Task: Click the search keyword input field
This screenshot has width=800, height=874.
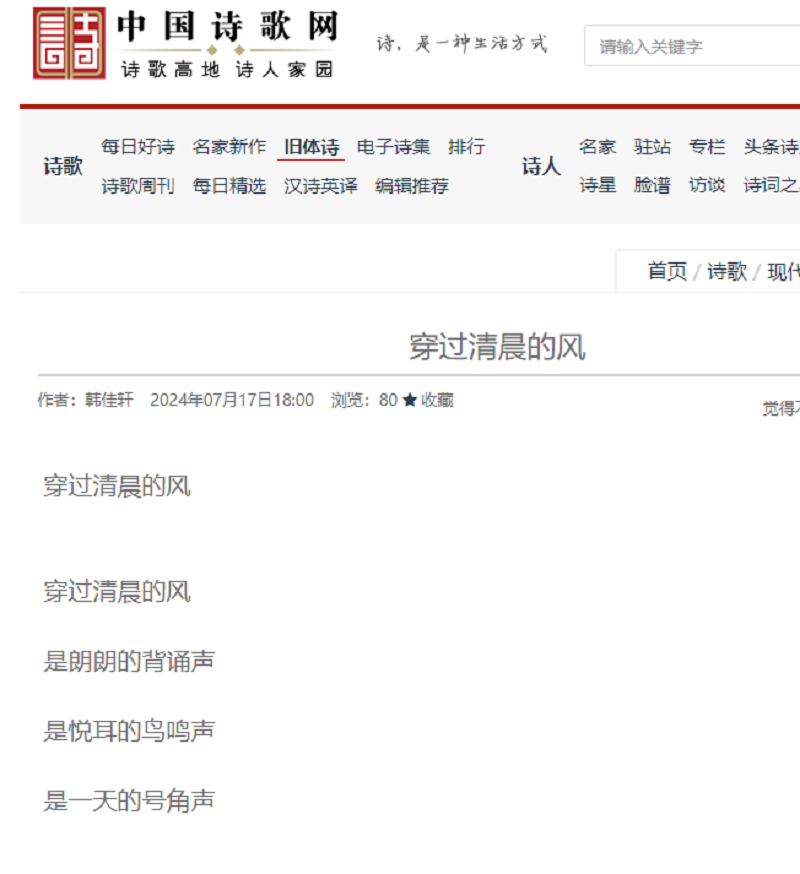Action: (x=690, y=46)
